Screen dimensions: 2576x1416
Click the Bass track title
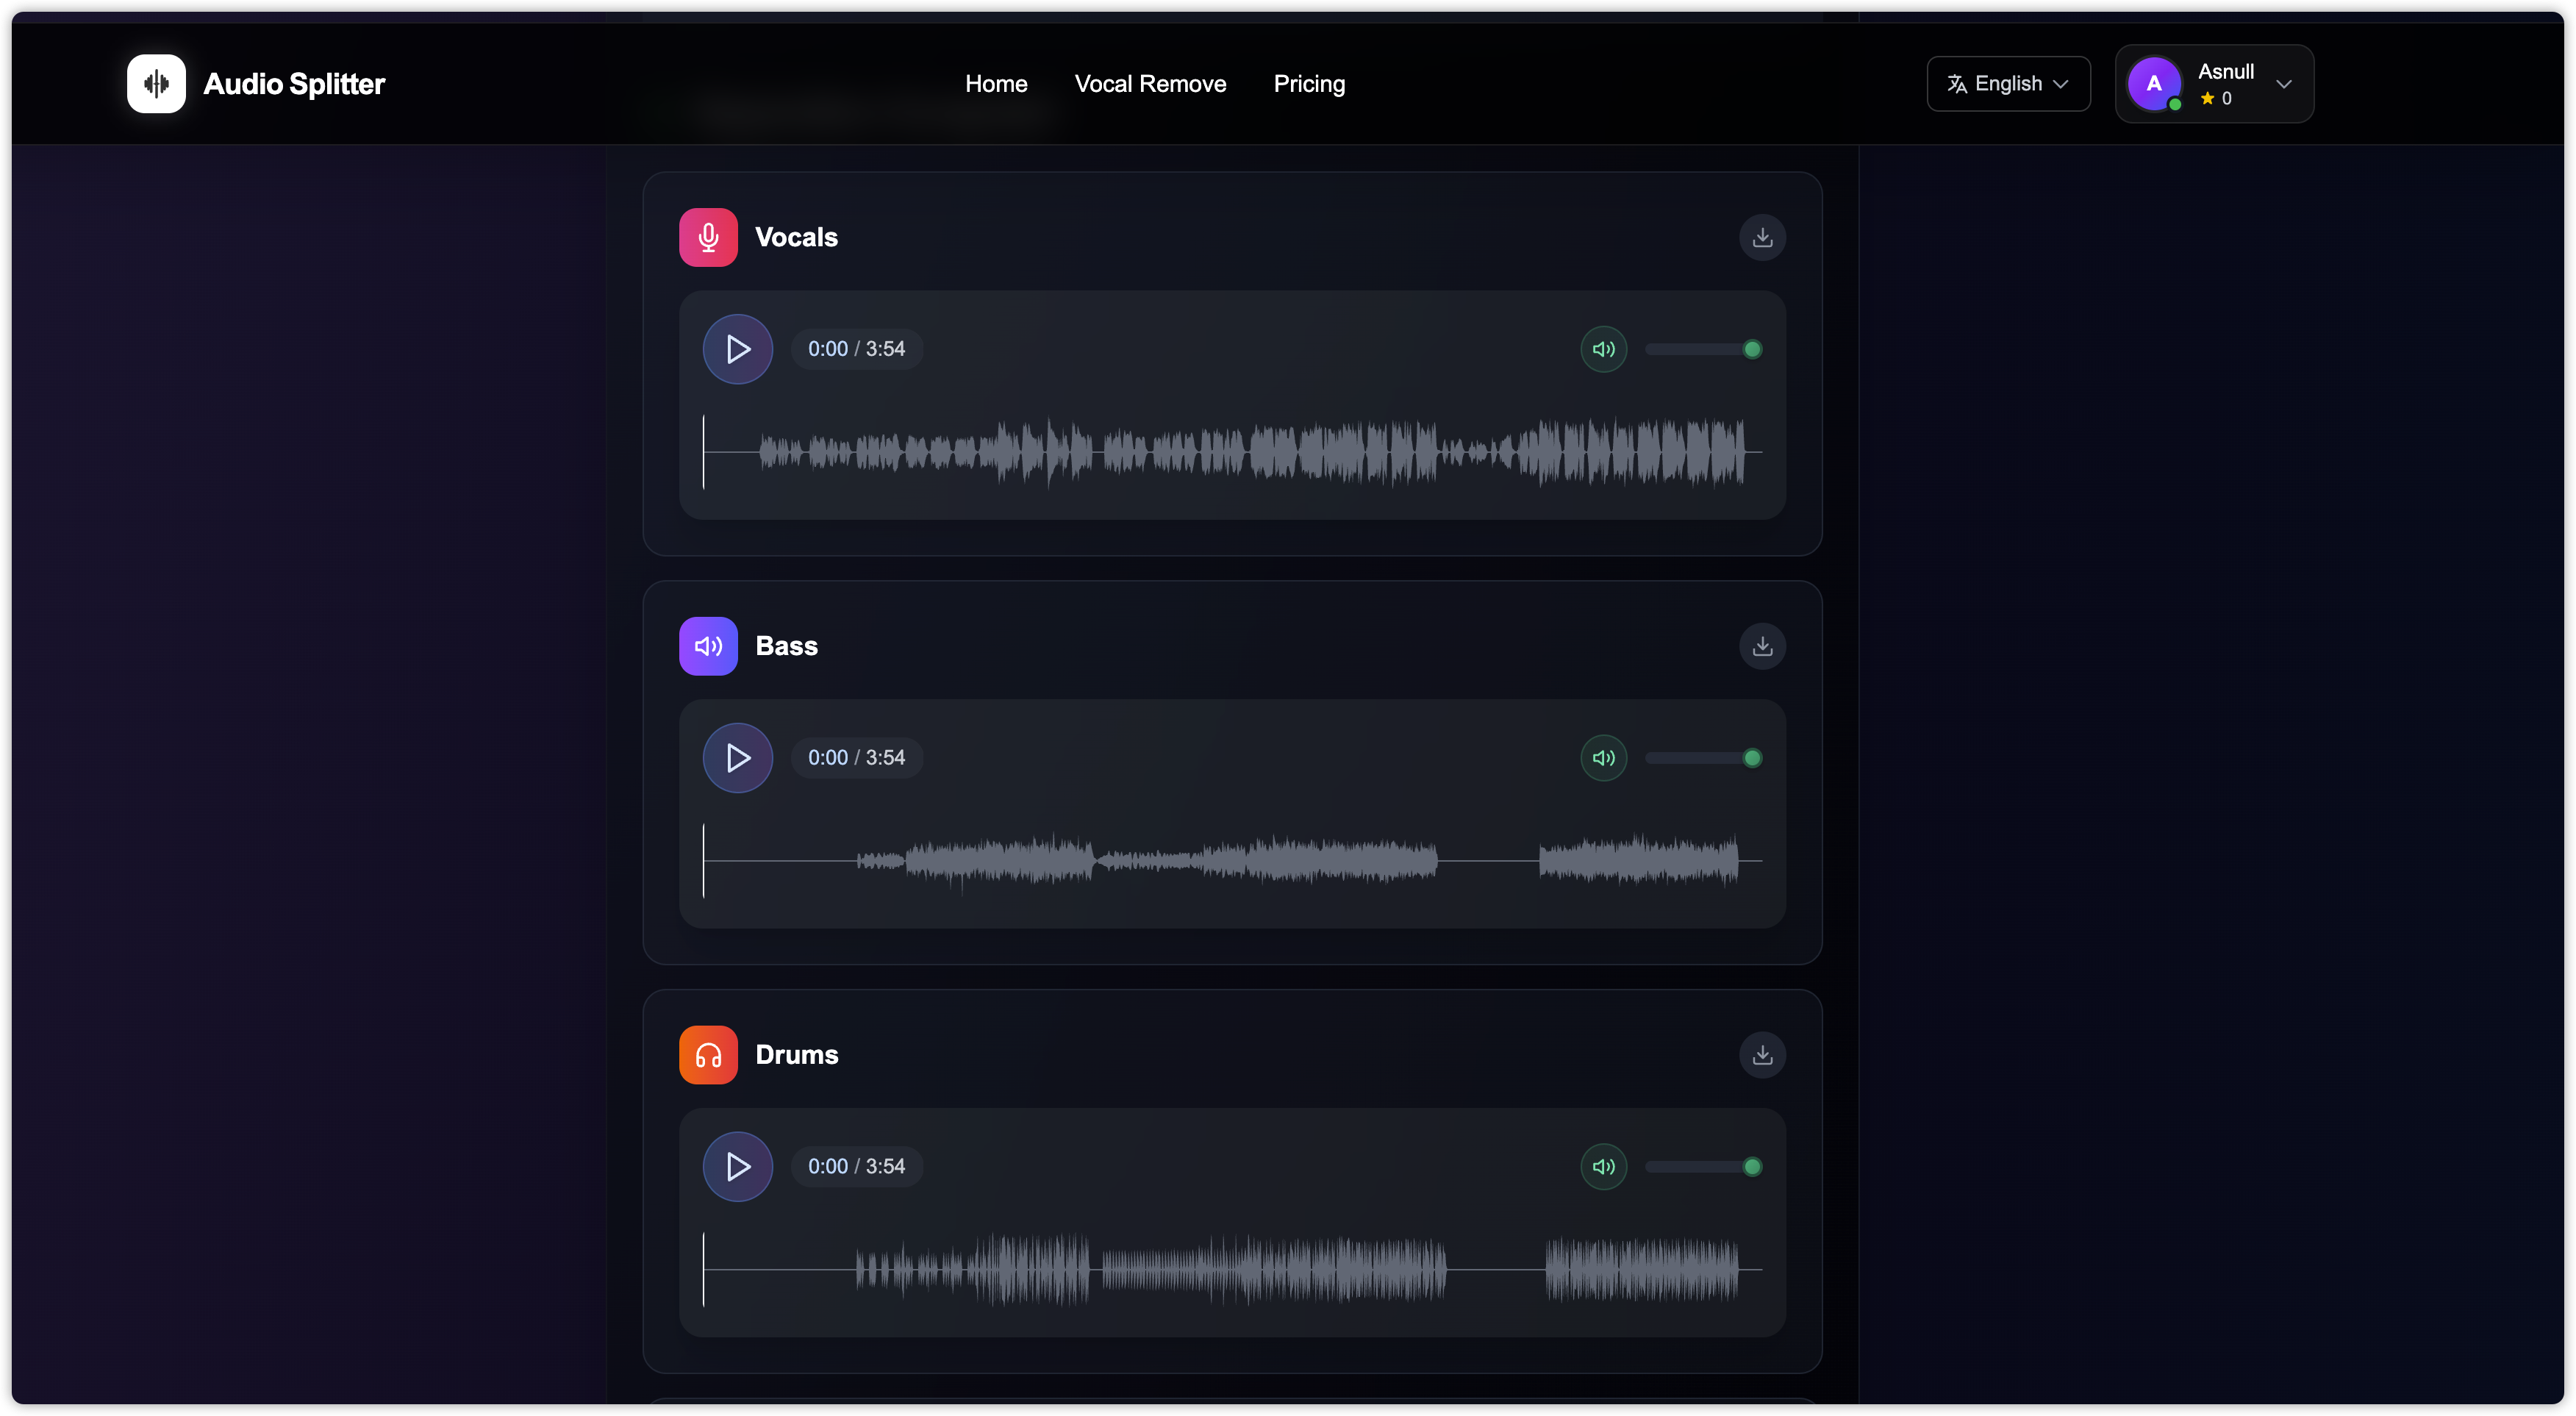pos(786,646)
